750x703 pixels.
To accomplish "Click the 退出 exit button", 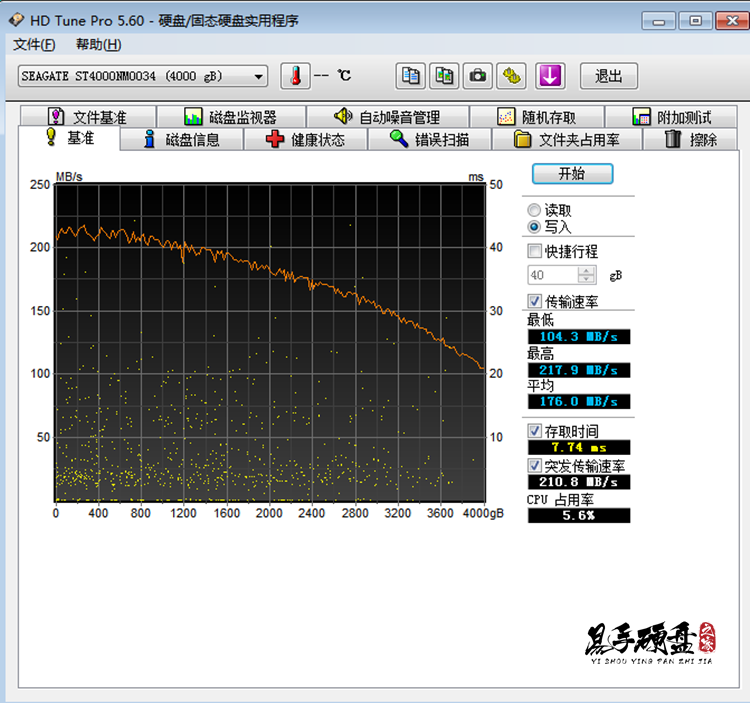I will click(609, 76).
